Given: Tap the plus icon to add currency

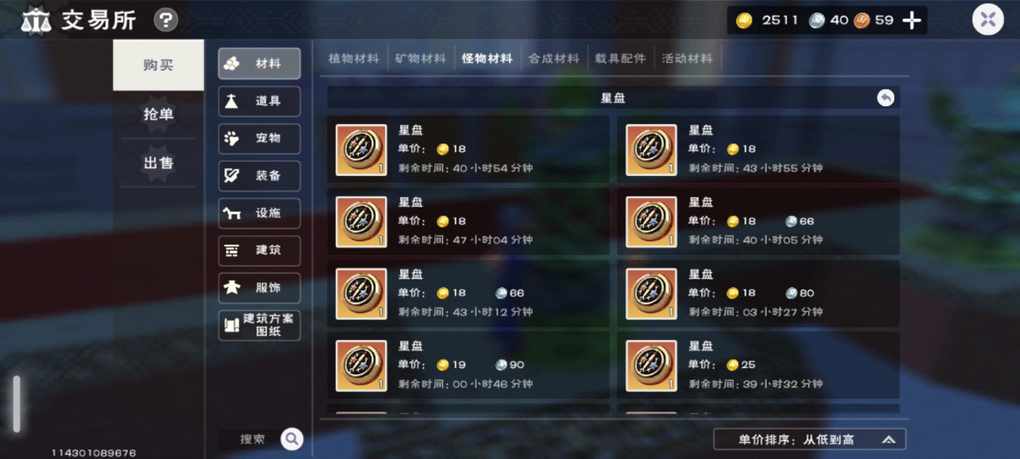Looking at the screenshot, I should click(x=912, y=21).
